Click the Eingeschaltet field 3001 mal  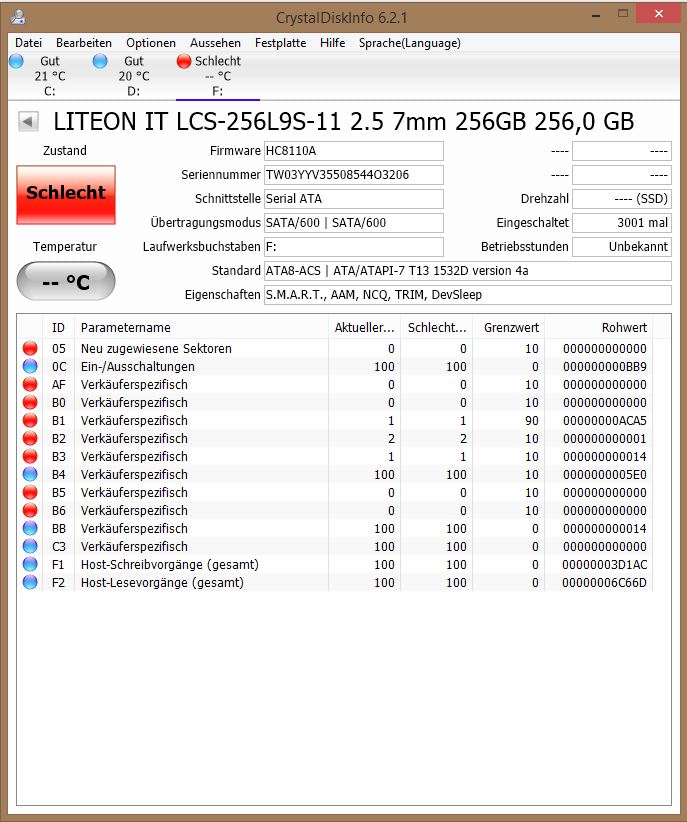pos(621,223)
